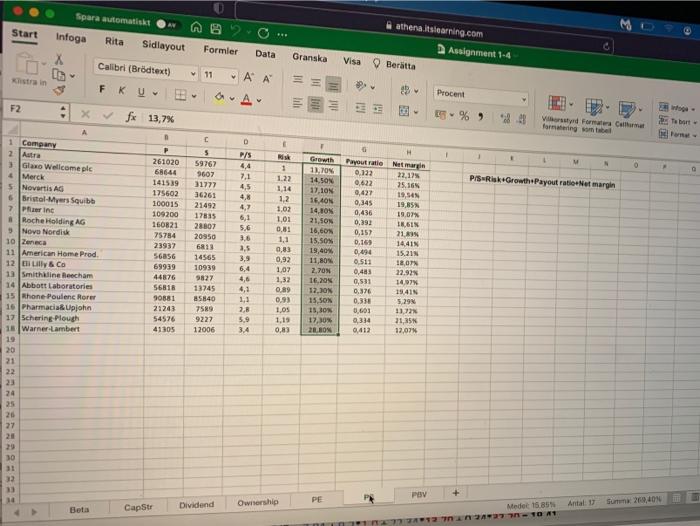Open the Formler ribbon tab
The height and width of the screenshot is (526, 700).
pos(221,50)
